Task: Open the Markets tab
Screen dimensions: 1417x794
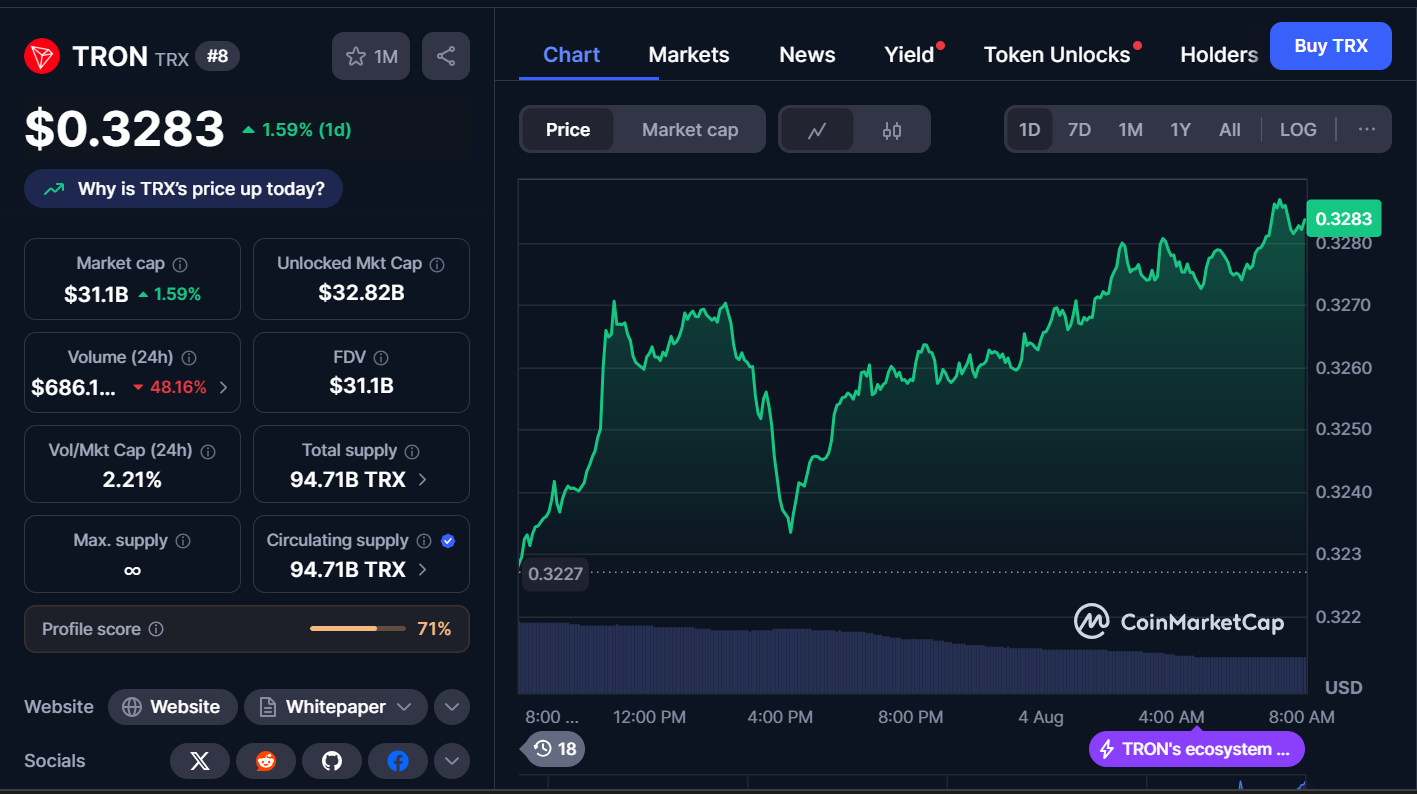Action: [689, 55]
